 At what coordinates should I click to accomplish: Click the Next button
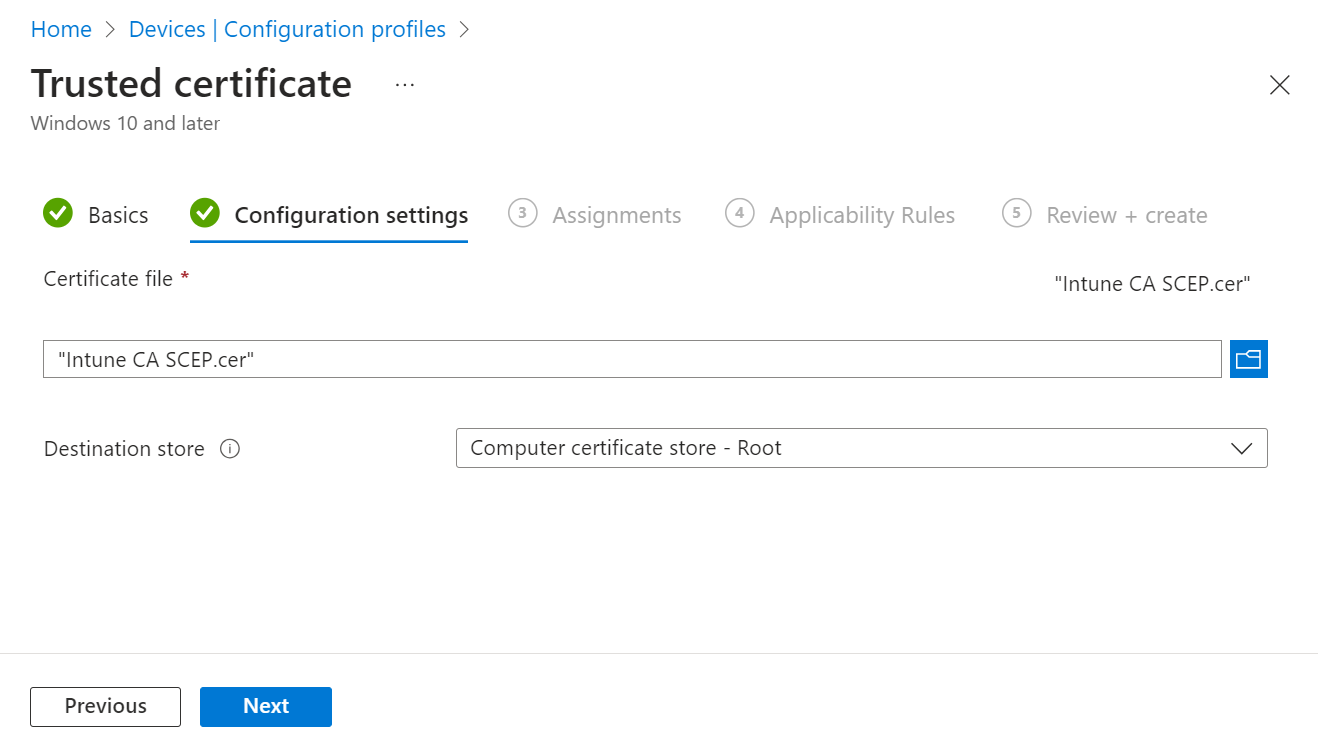pyautogui.click(x=265, y=706)
